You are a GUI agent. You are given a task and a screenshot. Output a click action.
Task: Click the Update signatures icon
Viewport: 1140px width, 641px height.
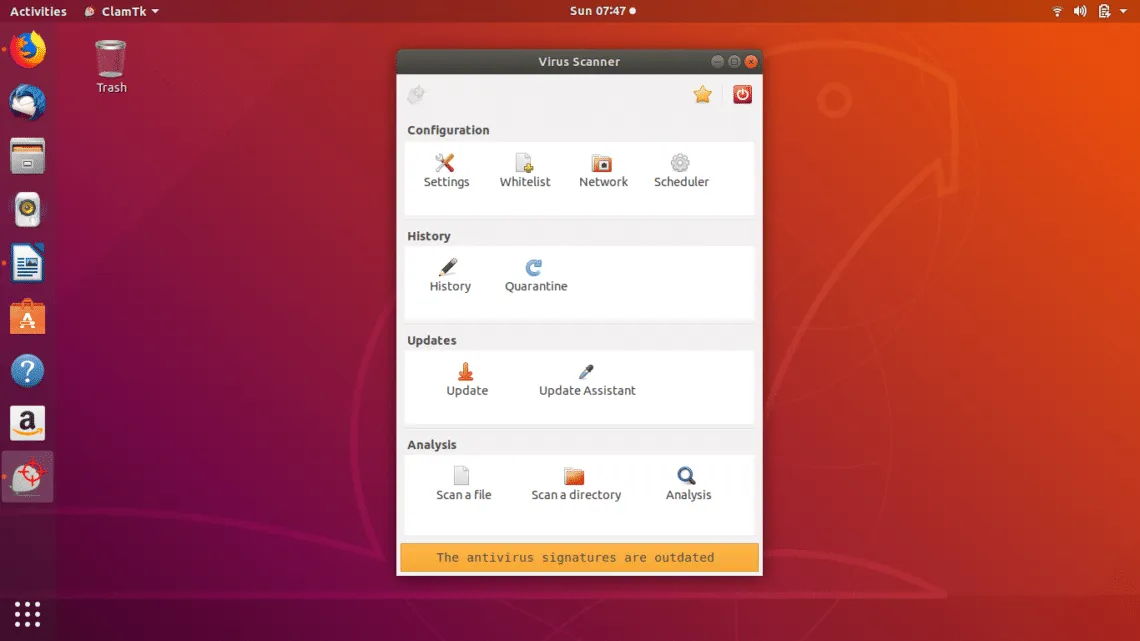[466, 373]
